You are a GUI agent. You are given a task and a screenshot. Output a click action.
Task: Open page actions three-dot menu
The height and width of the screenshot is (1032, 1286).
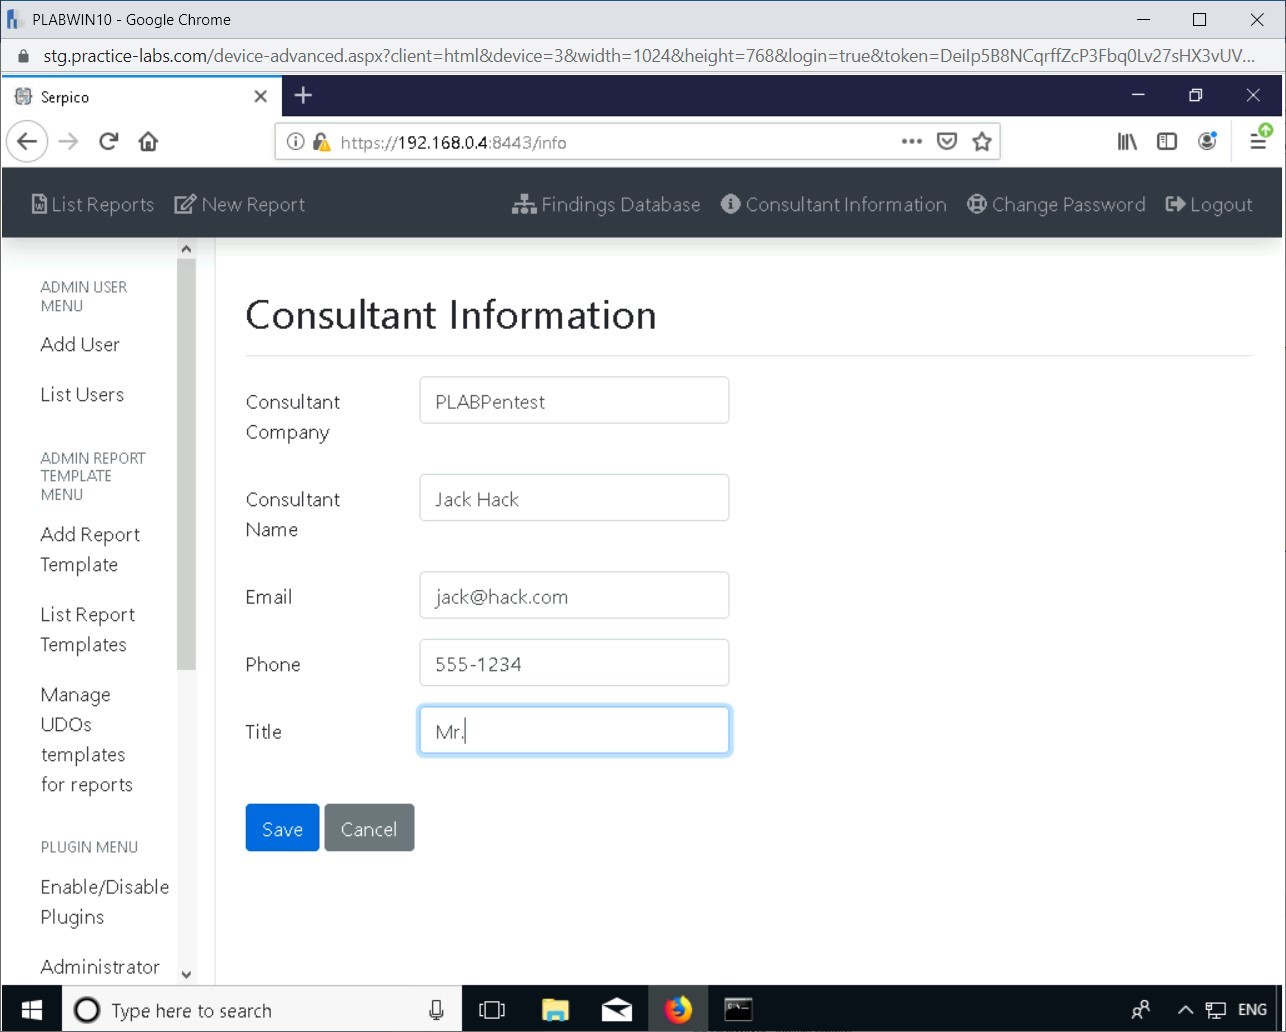pos(911,142)
